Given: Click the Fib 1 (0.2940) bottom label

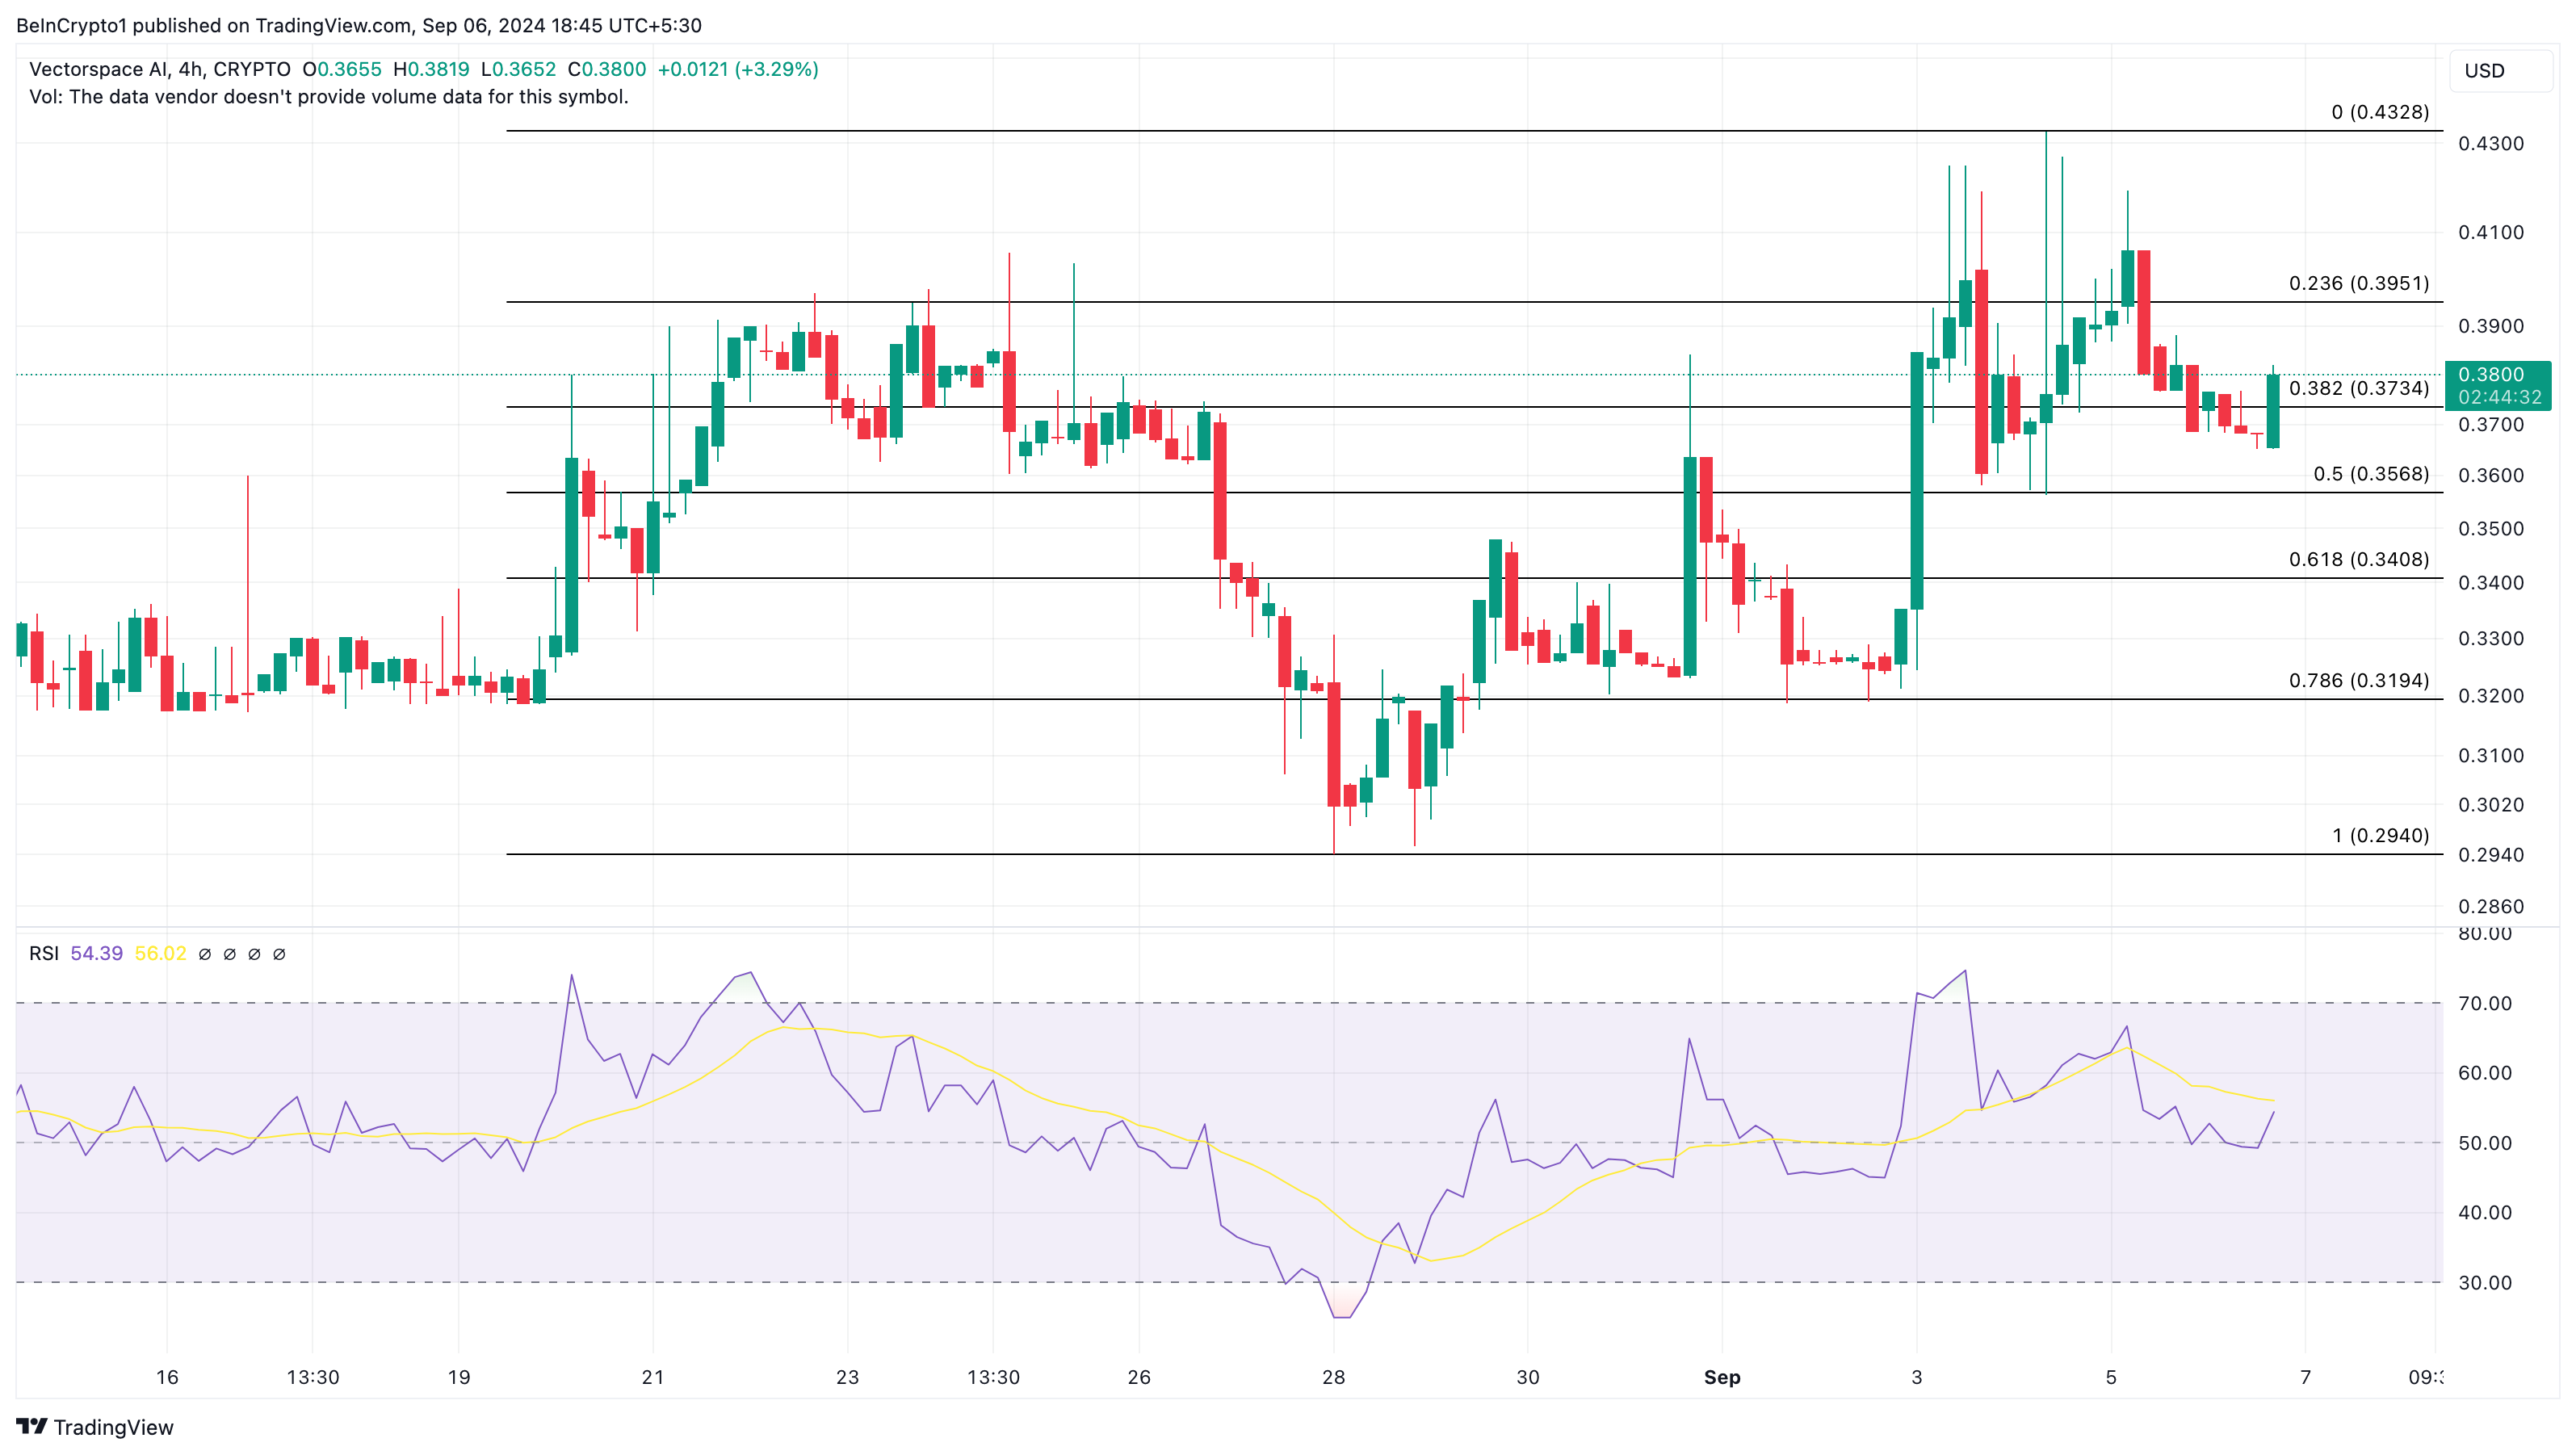Looking at the screenshot, I should [2380, 835].
